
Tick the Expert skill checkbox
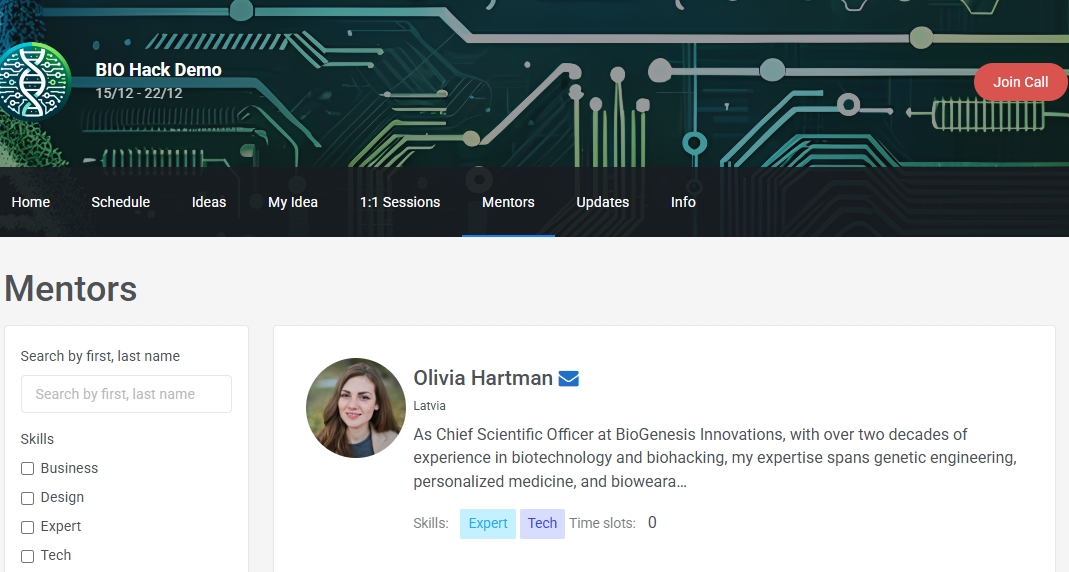pyautogui.click(x=27, y=527)
